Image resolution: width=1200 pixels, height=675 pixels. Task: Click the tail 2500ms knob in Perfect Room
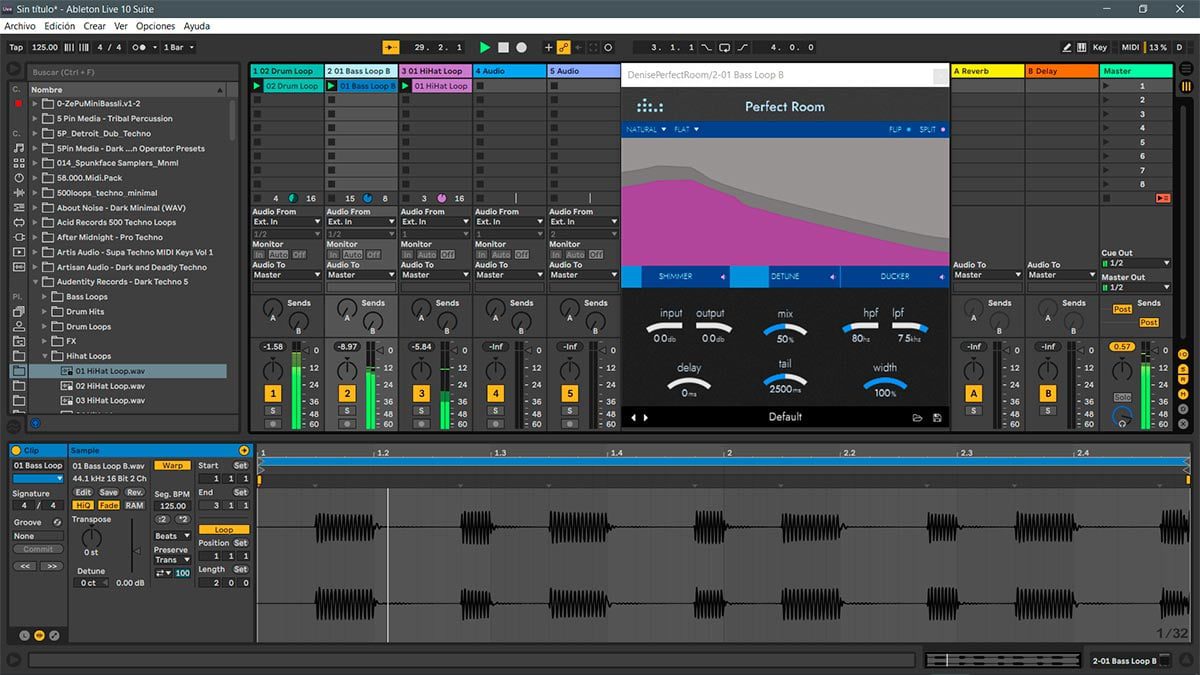pyautogui.click(x=785, y=380)
